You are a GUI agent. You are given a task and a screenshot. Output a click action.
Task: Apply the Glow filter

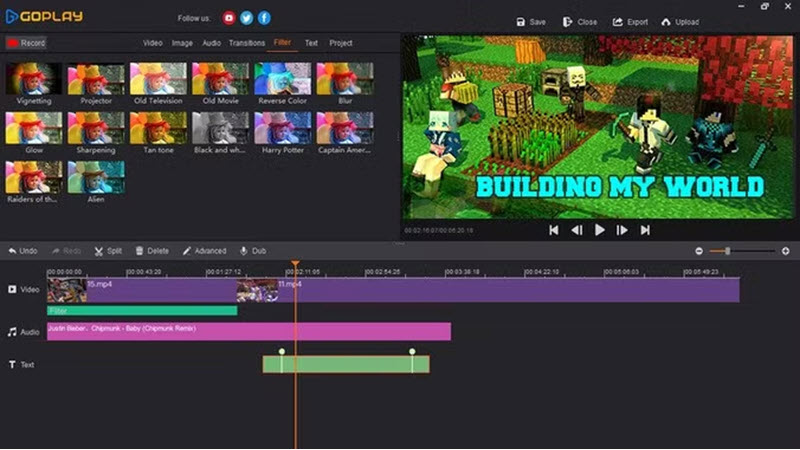[34, 128]
